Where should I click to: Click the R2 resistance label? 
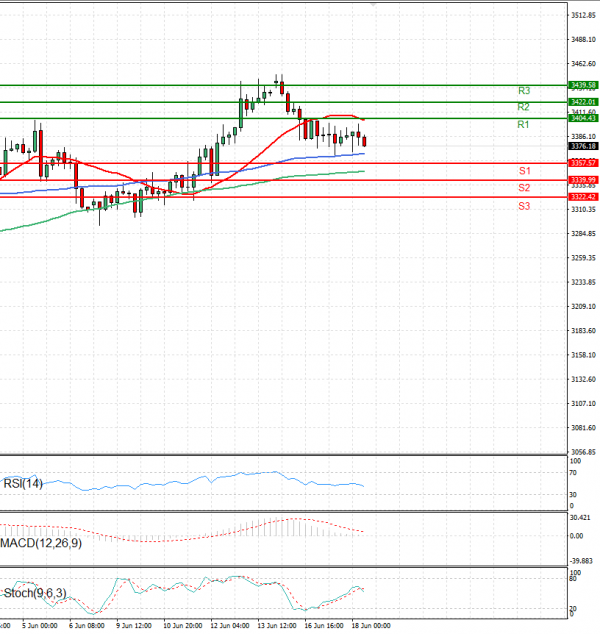523,107
